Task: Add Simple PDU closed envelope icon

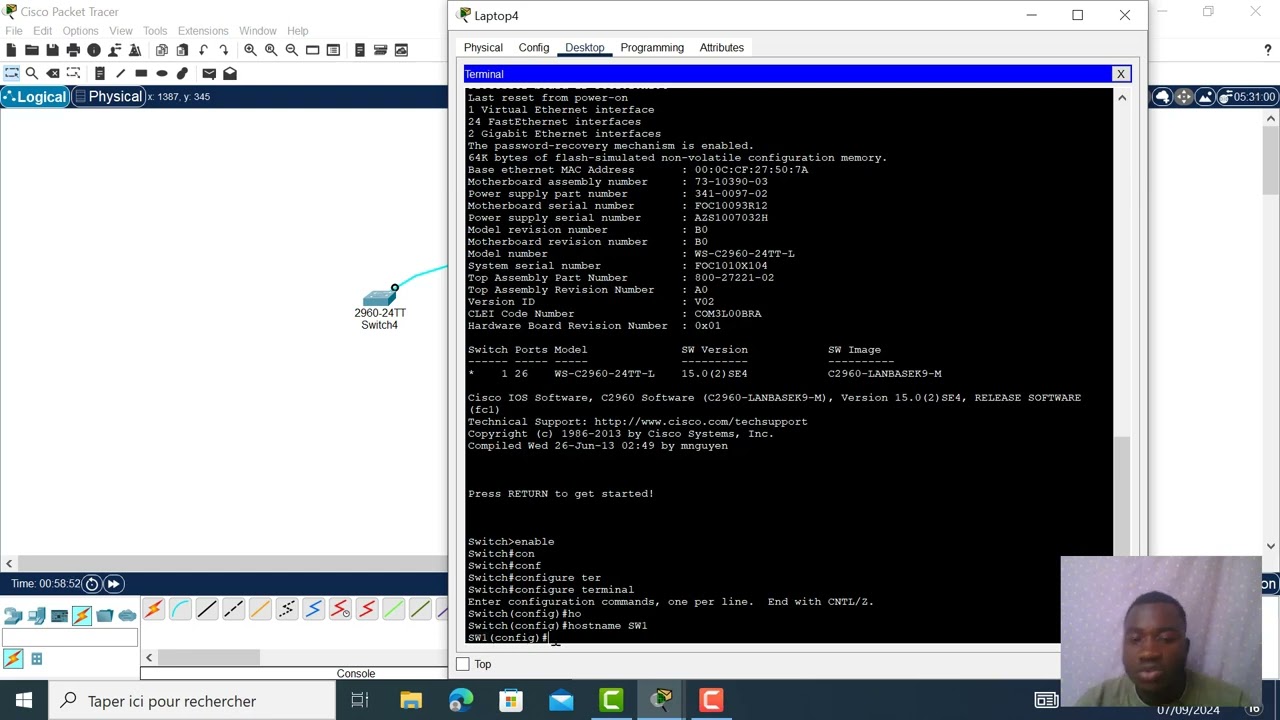Action: 209,73
